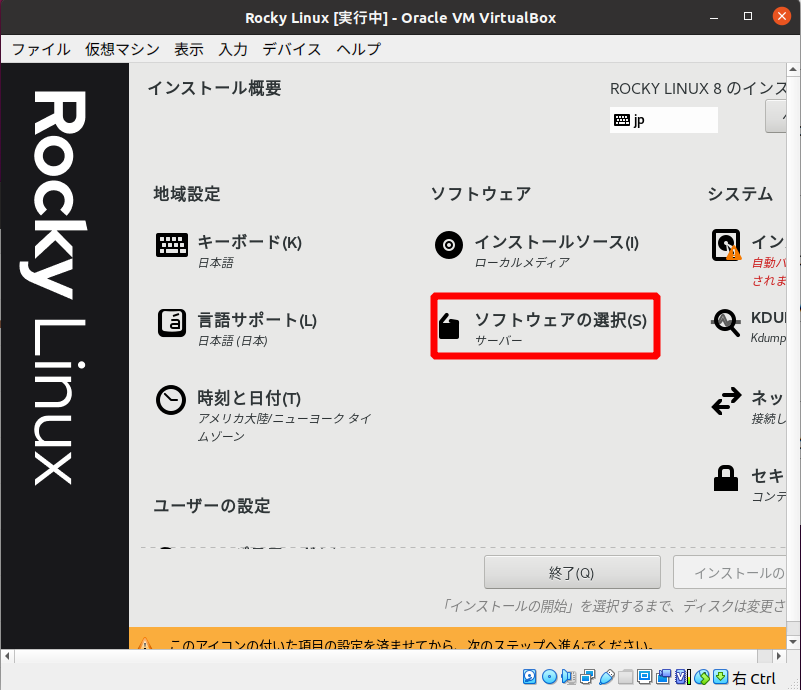
Task: Open install destination disk with warning
Action: [x=748, y=258]
